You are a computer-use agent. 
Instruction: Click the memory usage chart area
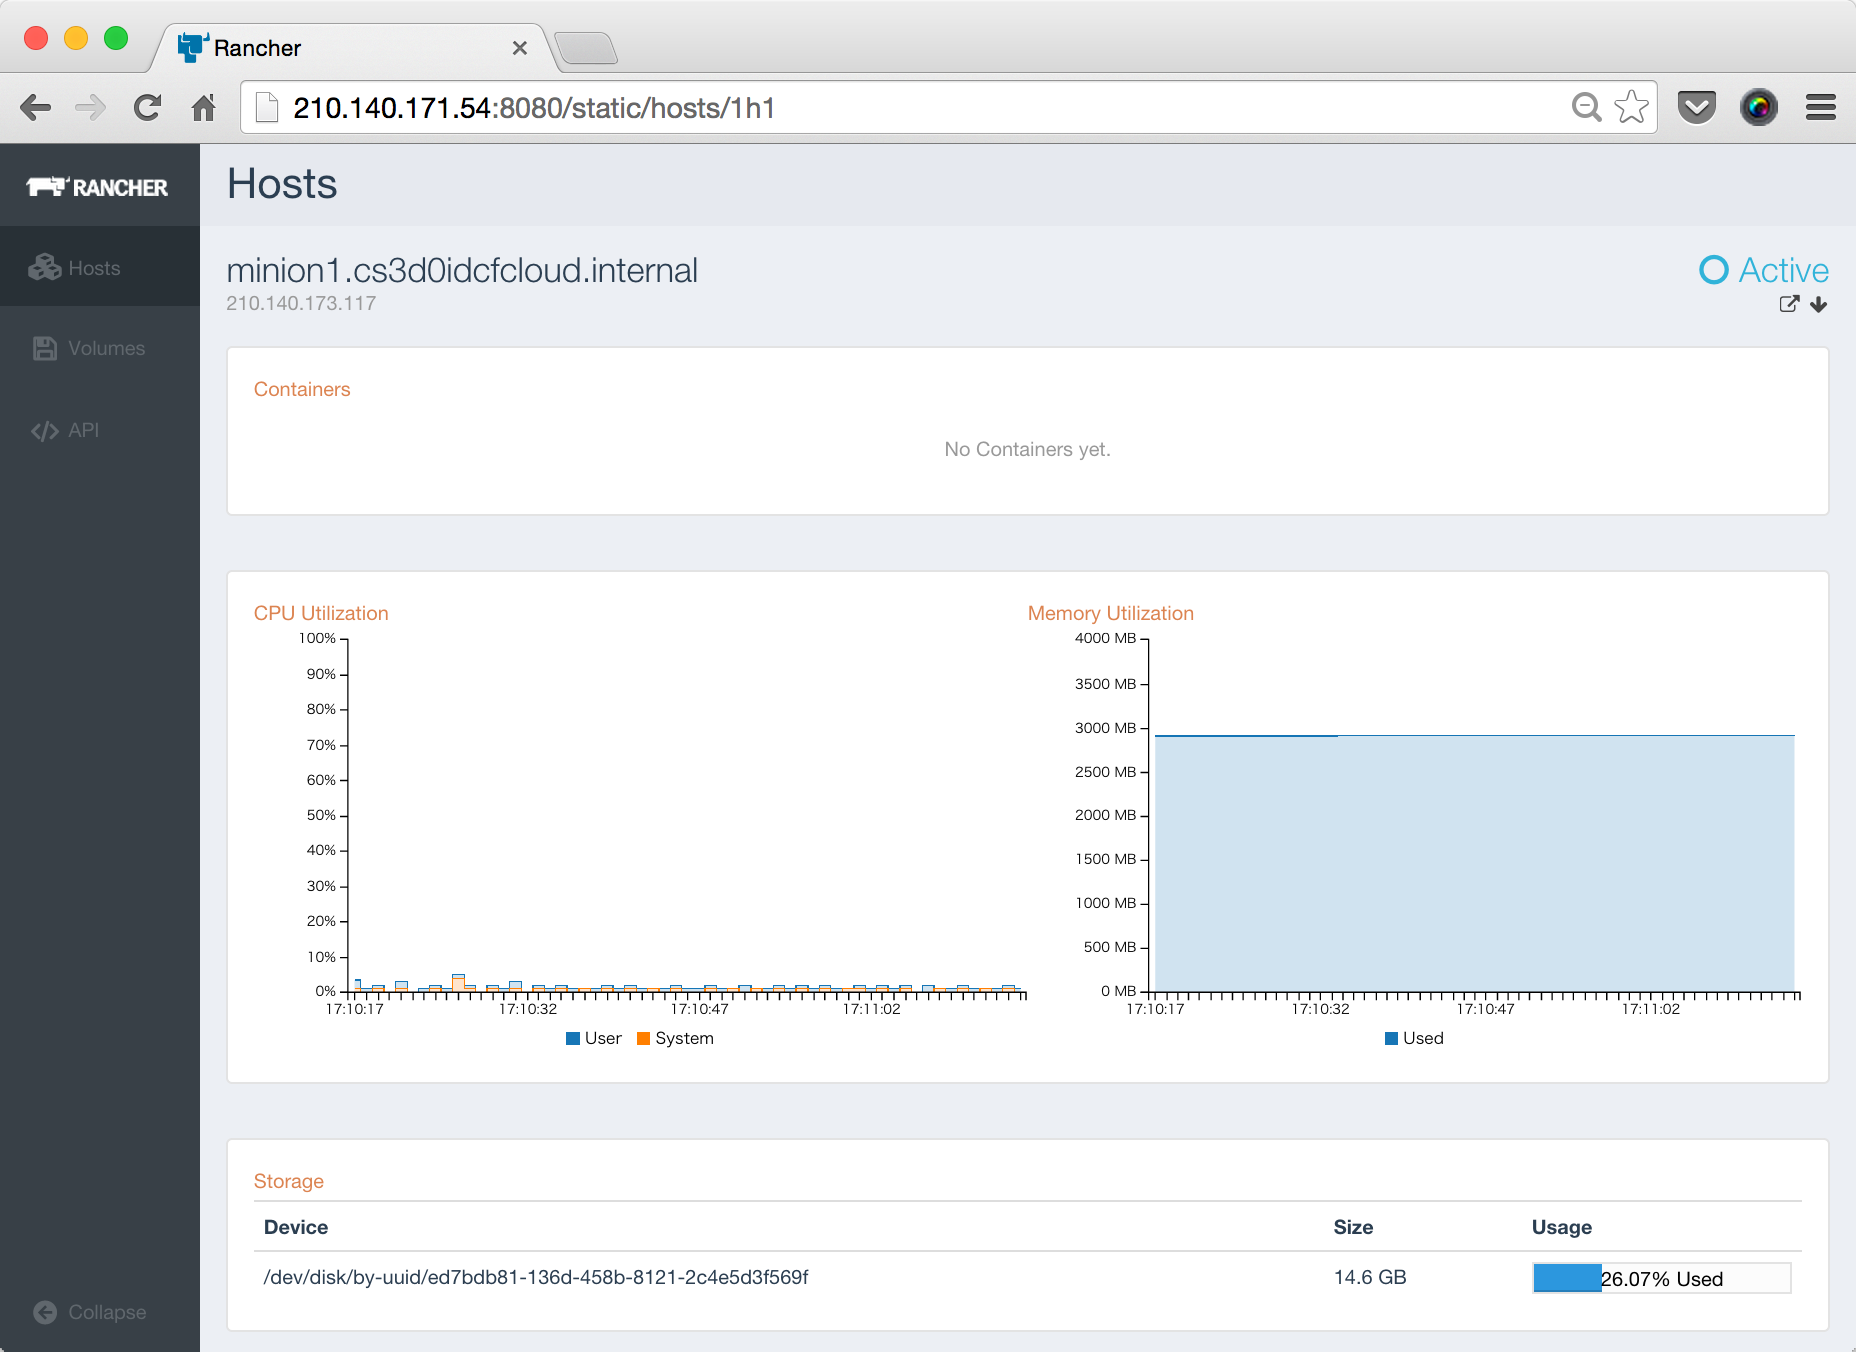click(1474, 863)
